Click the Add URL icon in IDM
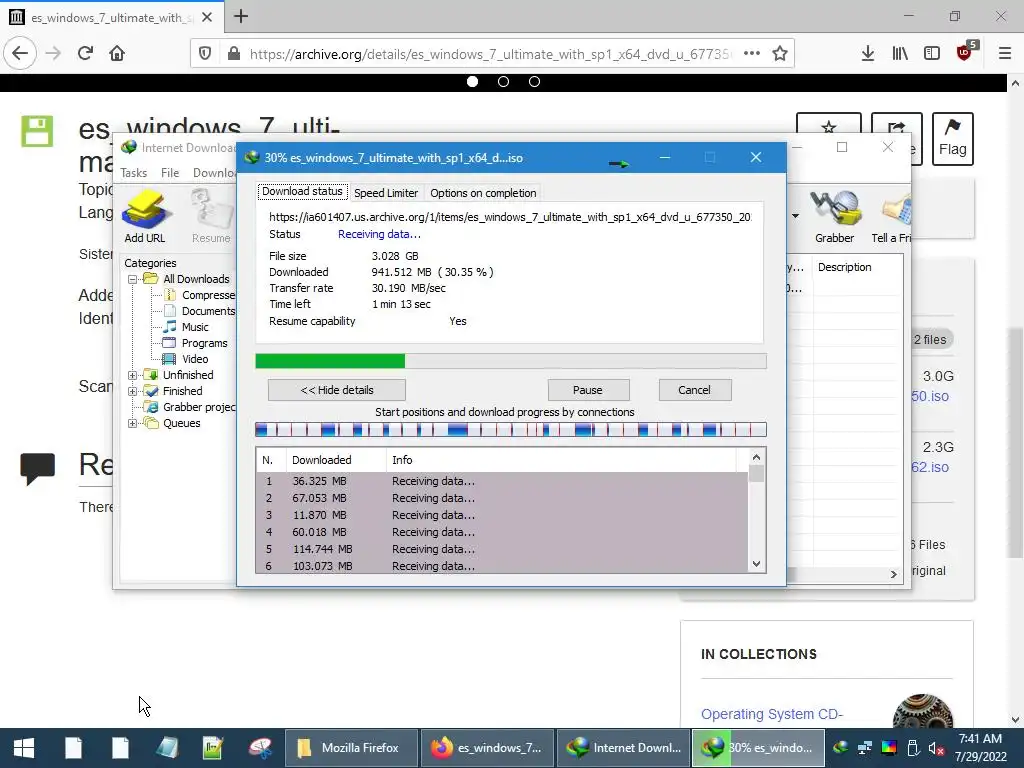Image resolution: width=1024 pixels, height=768 pixels. coord(145,216)
